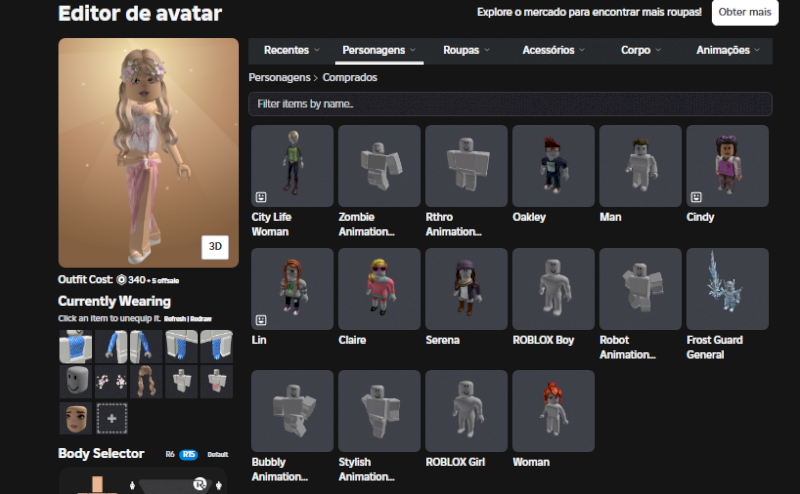Click the avatar preview image
800x494 pixels.
pyautogui.click(x=148, y=153)
